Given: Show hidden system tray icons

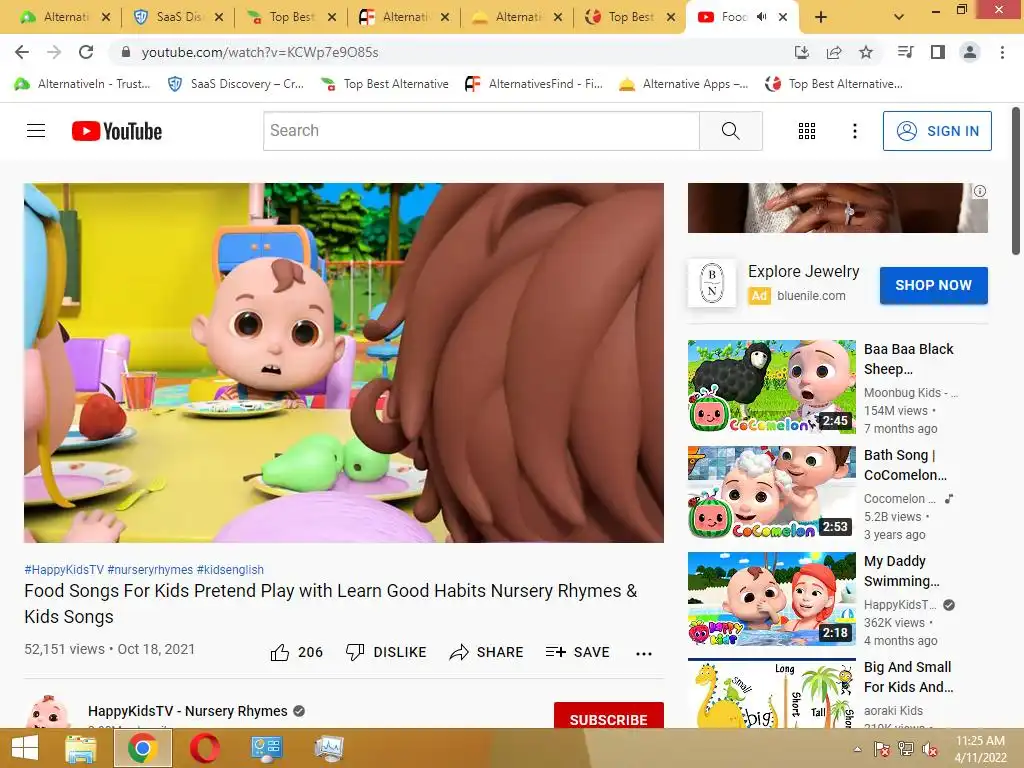Looking at the screenshot, I should 857,749.
